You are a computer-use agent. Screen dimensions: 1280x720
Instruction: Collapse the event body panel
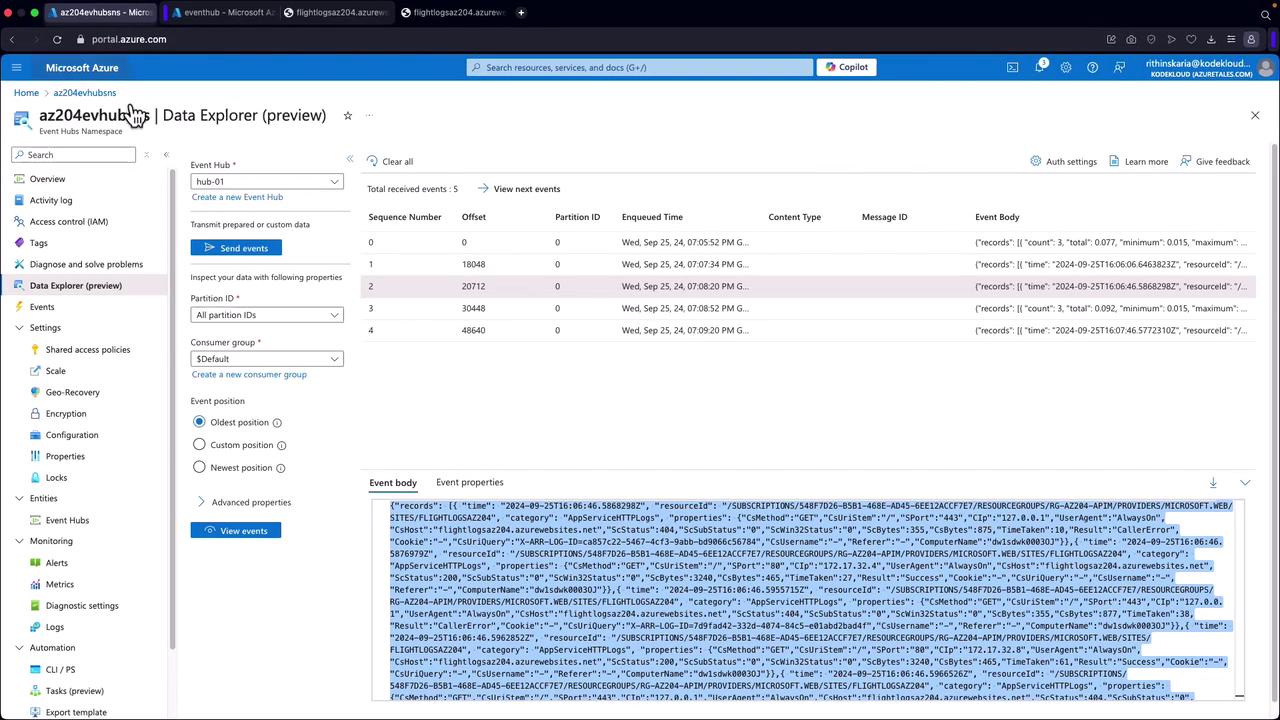point(1245,483)
